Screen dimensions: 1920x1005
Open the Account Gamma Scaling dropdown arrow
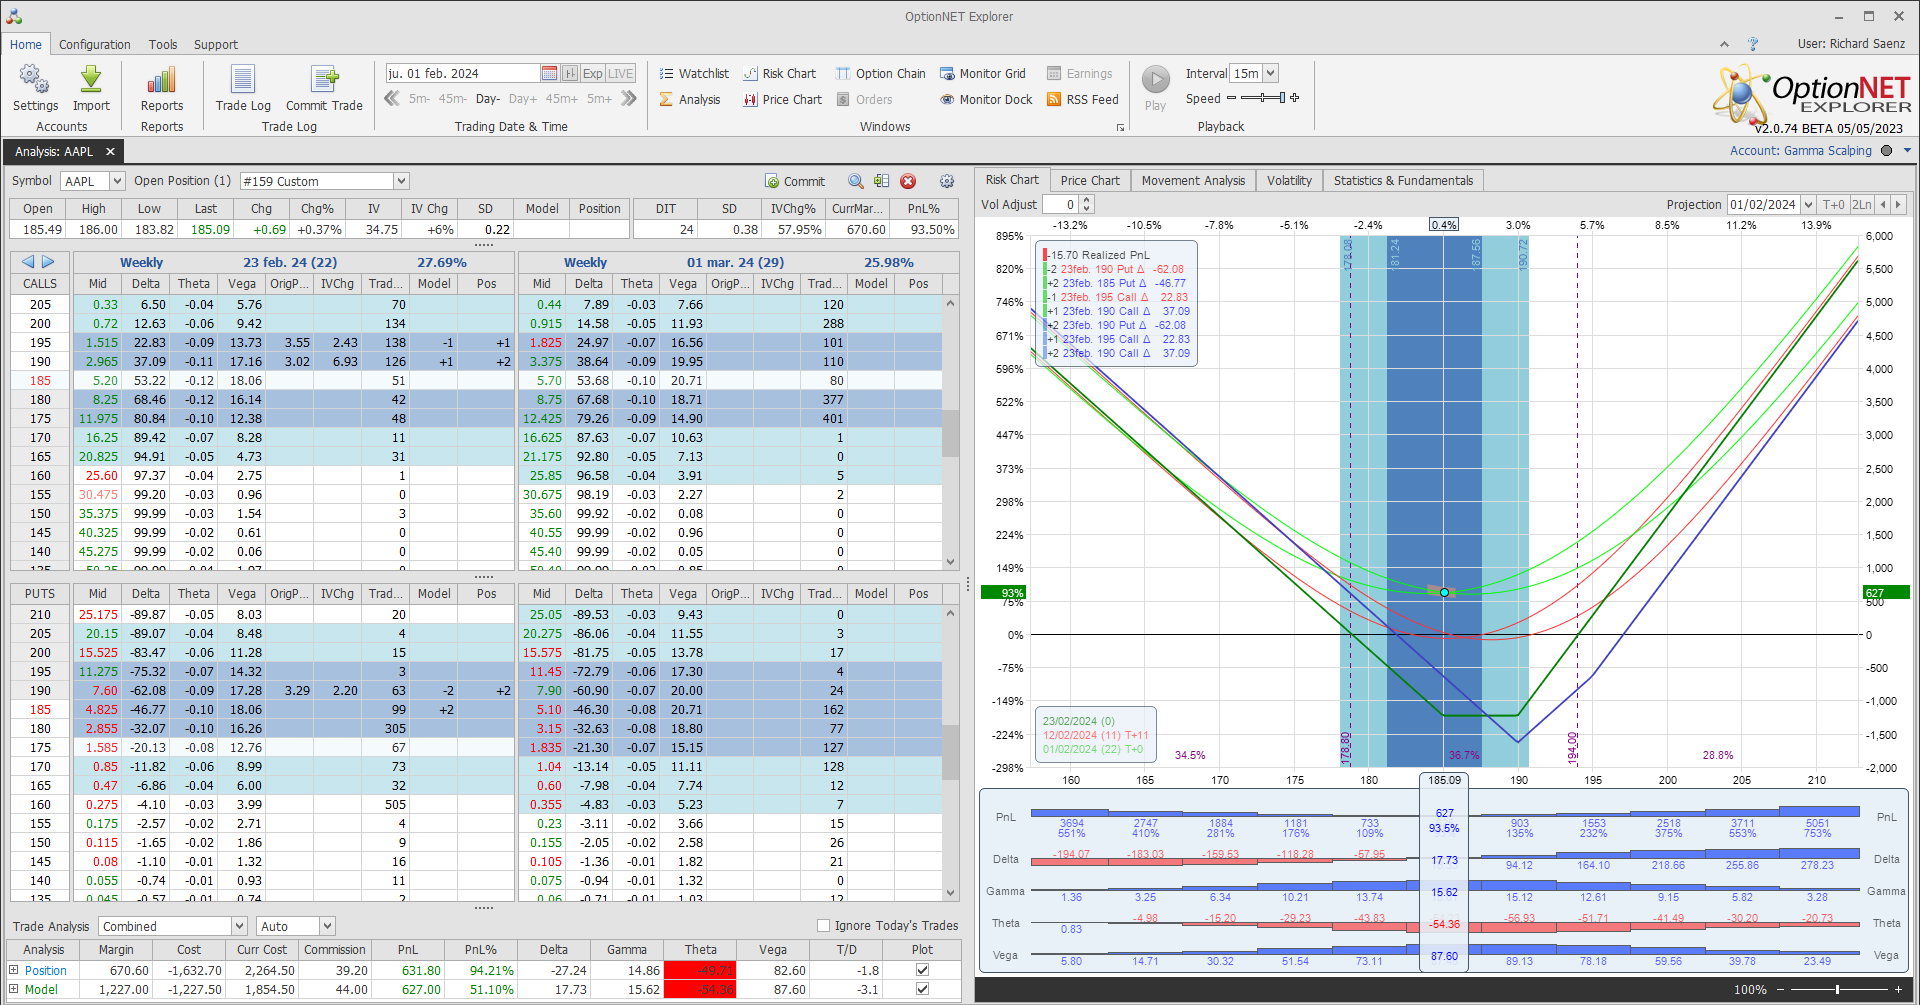[x=1907, y=151]
